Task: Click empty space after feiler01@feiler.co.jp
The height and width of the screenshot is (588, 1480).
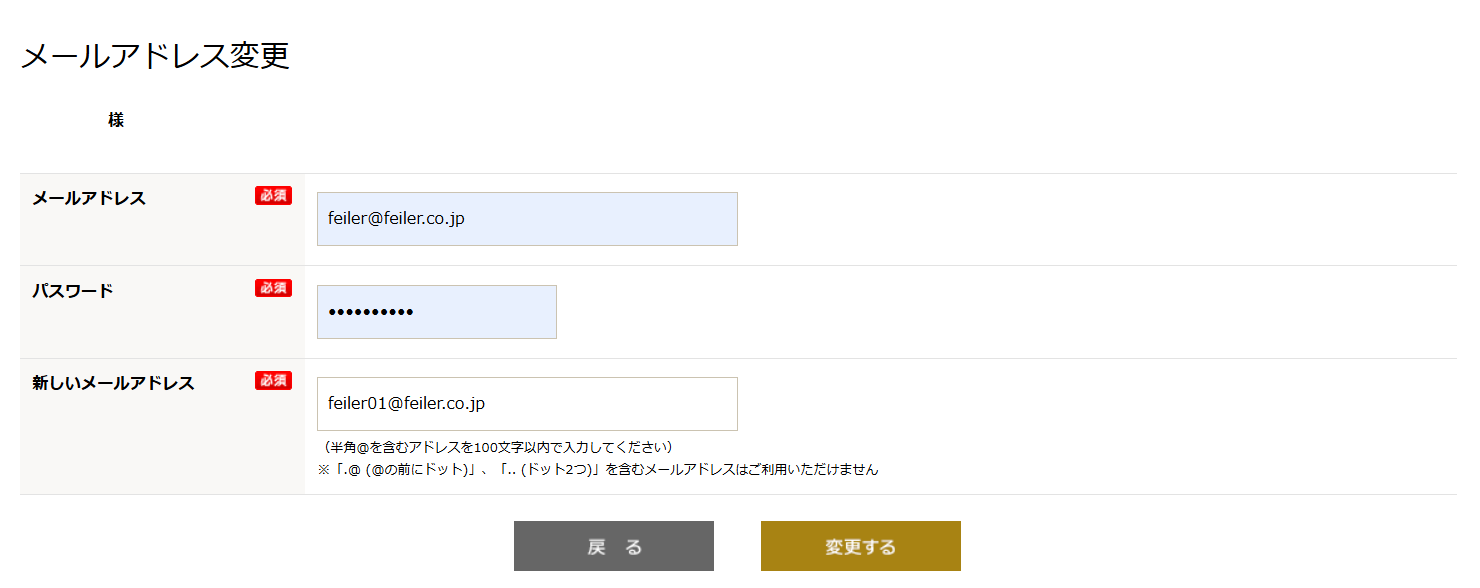Action: [620, 404]
